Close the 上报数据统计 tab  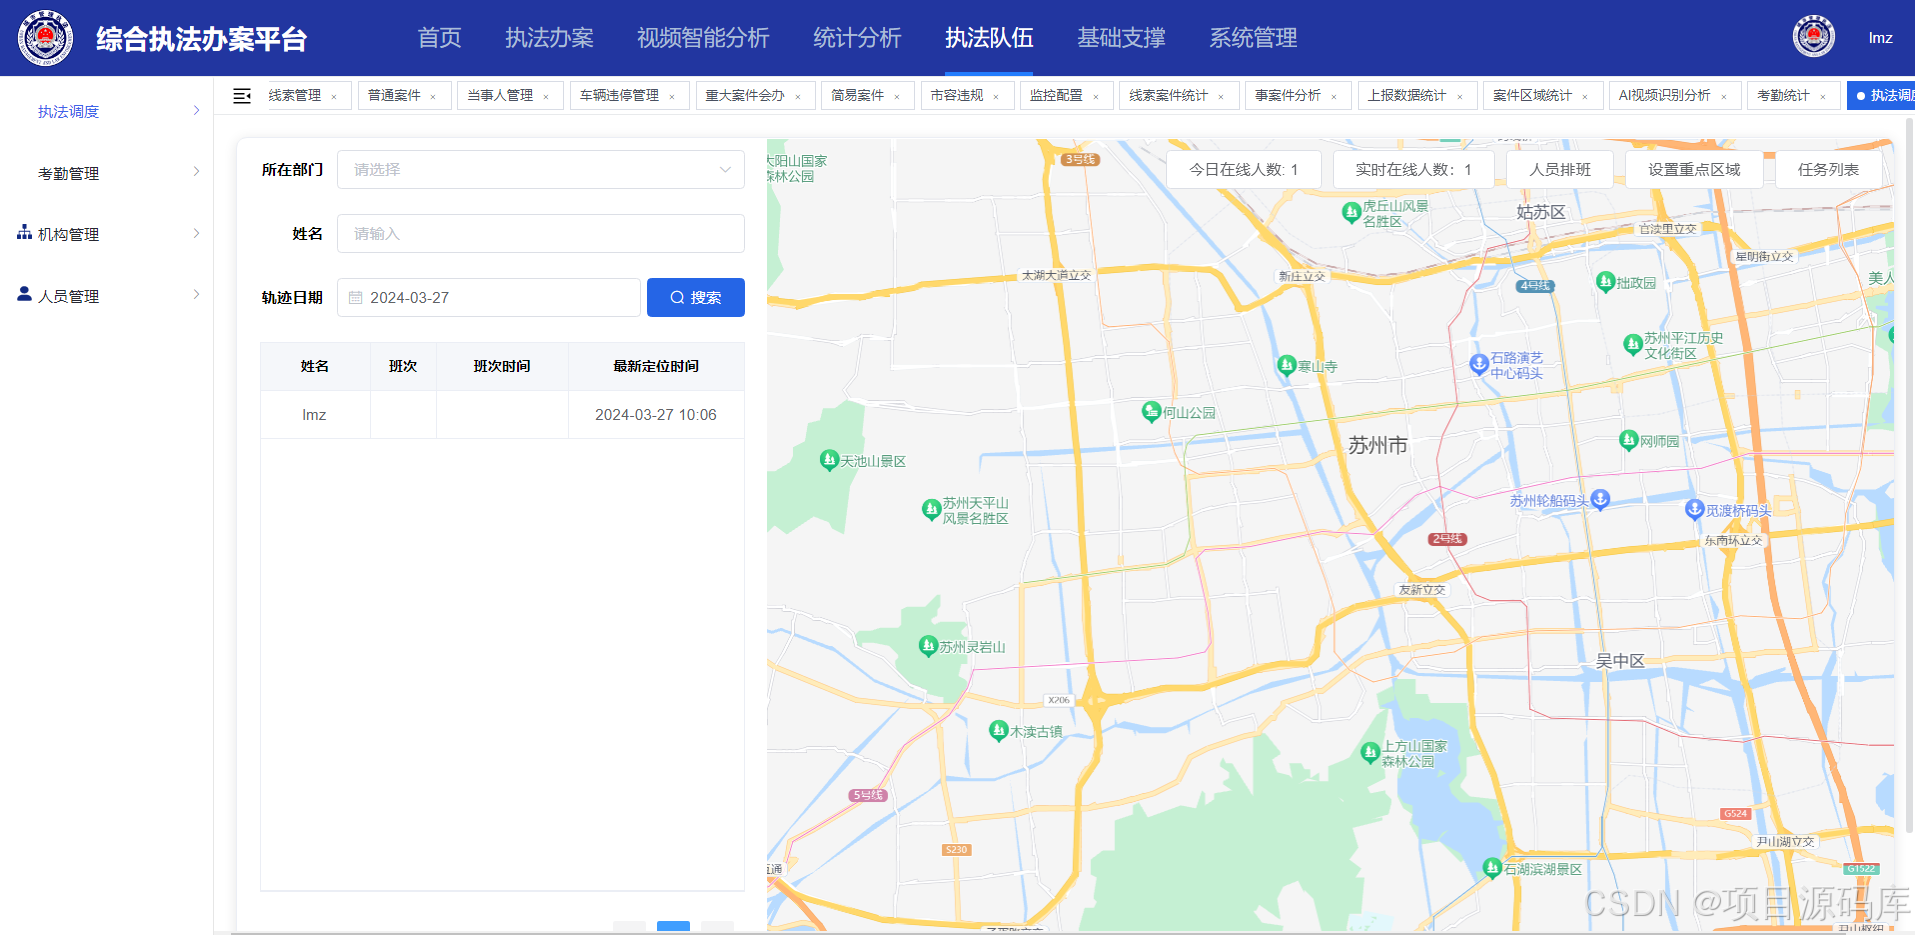click(1460, 97)
